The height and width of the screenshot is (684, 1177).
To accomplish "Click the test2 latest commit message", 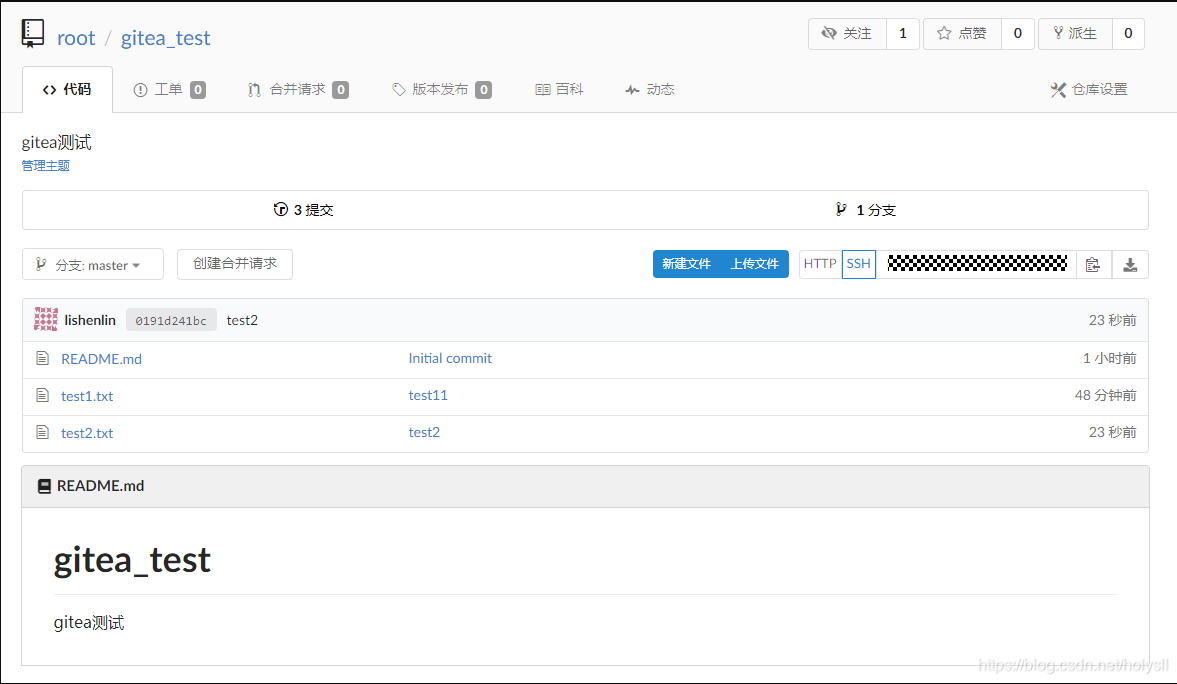I will coord(242,320).
